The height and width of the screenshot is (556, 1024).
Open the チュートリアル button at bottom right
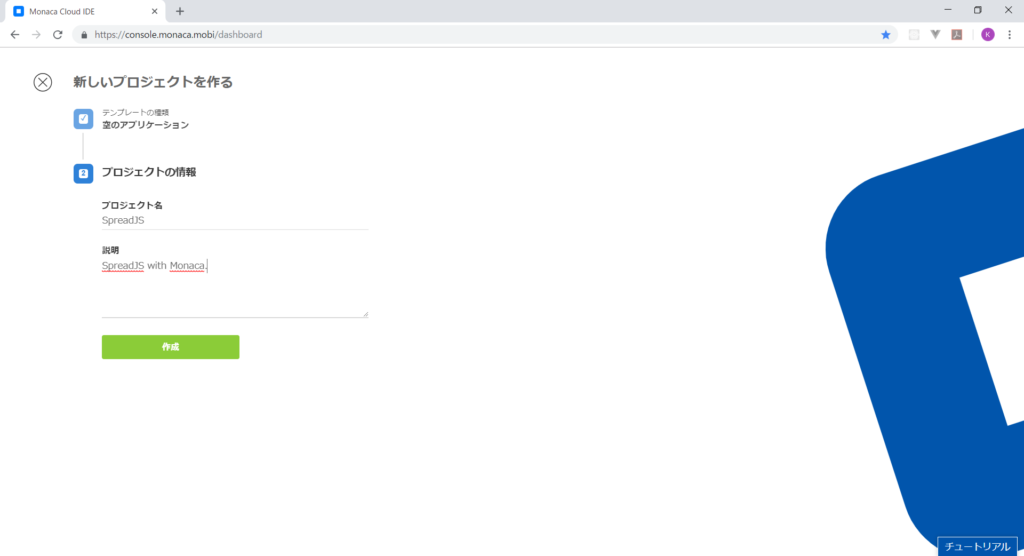tap(977, 546)
